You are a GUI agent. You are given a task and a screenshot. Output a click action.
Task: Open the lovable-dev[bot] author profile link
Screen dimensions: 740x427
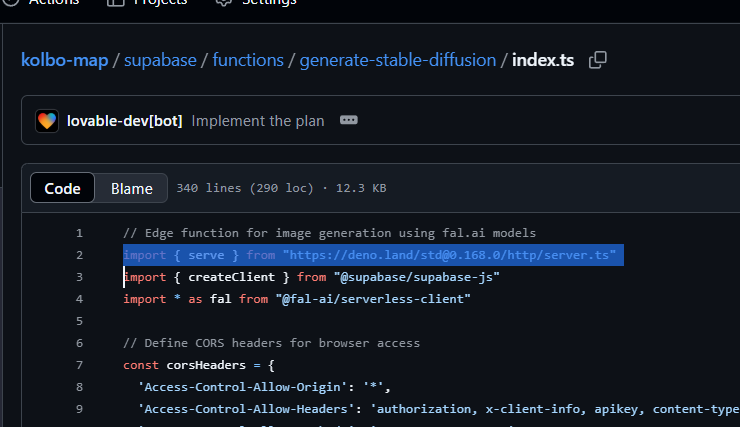tap(124, 121)
